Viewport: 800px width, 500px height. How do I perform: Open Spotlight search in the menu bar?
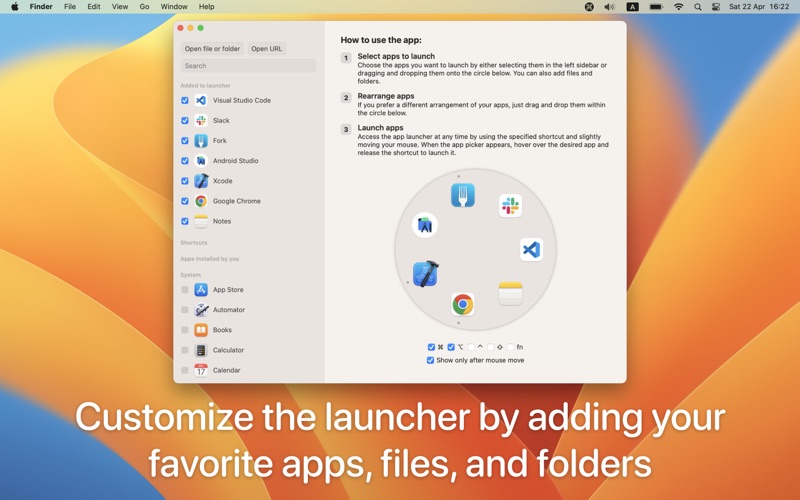(698, 7)
